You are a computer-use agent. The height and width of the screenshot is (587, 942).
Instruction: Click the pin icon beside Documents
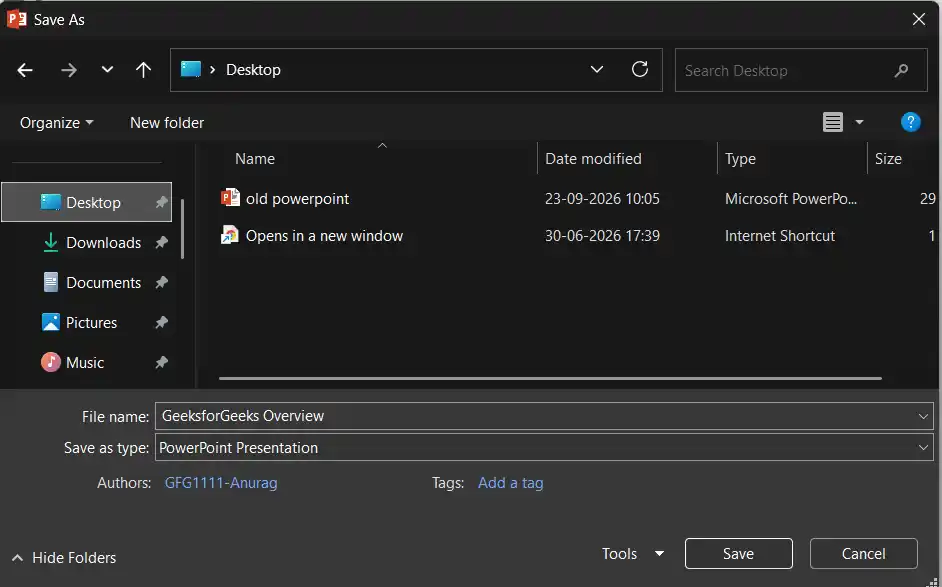[161, 282]
